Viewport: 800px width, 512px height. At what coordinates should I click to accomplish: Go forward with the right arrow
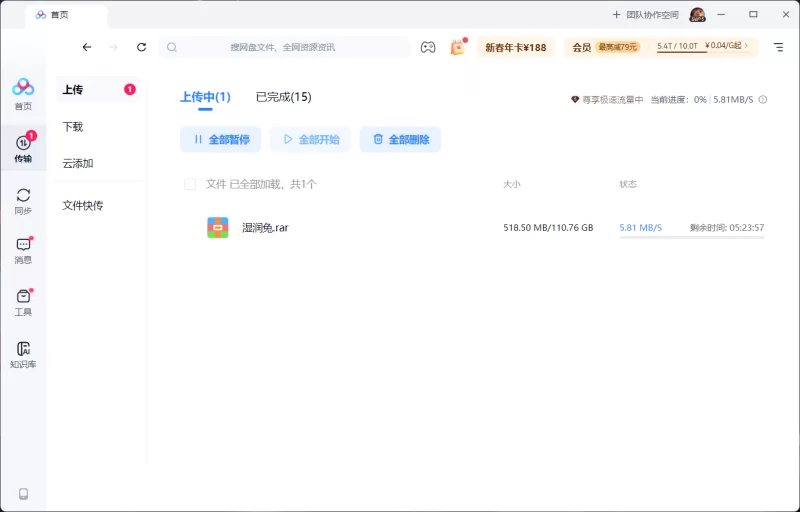coord(113,47)
